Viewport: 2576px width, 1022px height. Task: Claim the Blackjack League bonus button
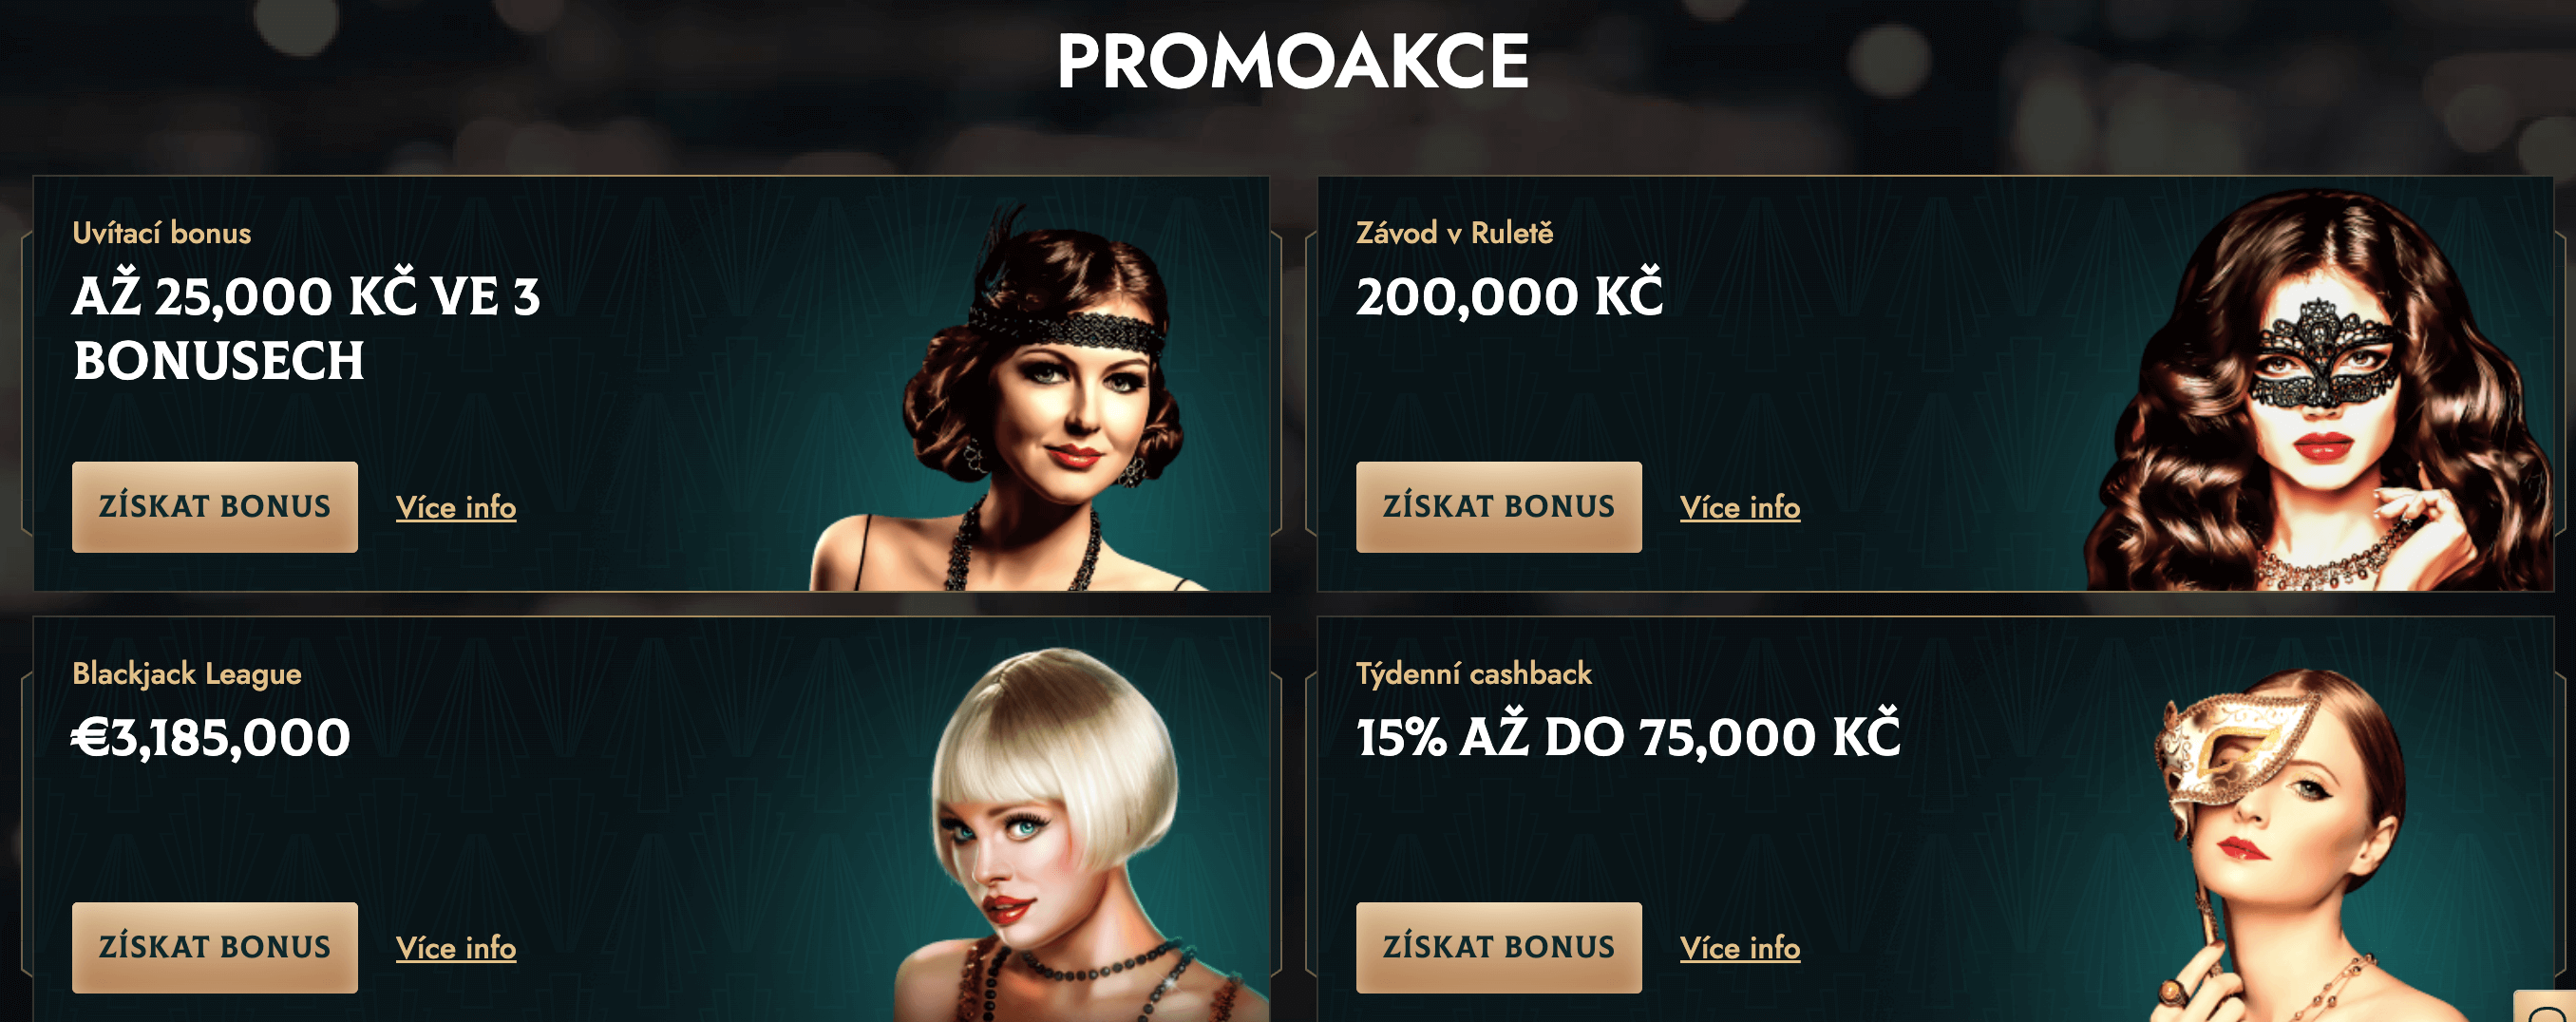(214, 947)
